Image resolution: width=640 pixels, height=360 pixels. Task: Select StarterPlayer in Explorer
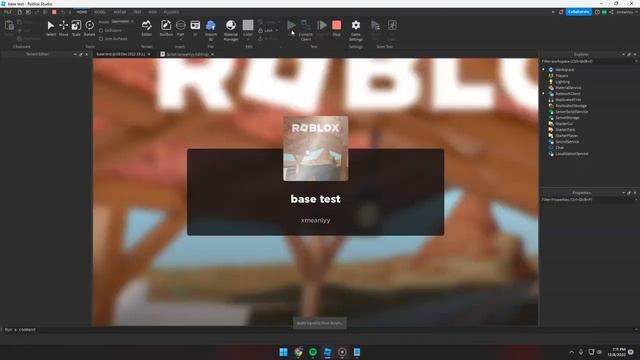pos(566,136)
